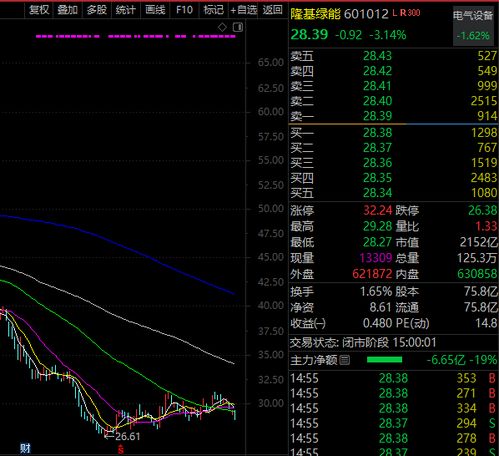This screenshot has height=456, width=499.
Task: Click the red S marker on chart
Action: pyautogui.click(x=121, y=450)
